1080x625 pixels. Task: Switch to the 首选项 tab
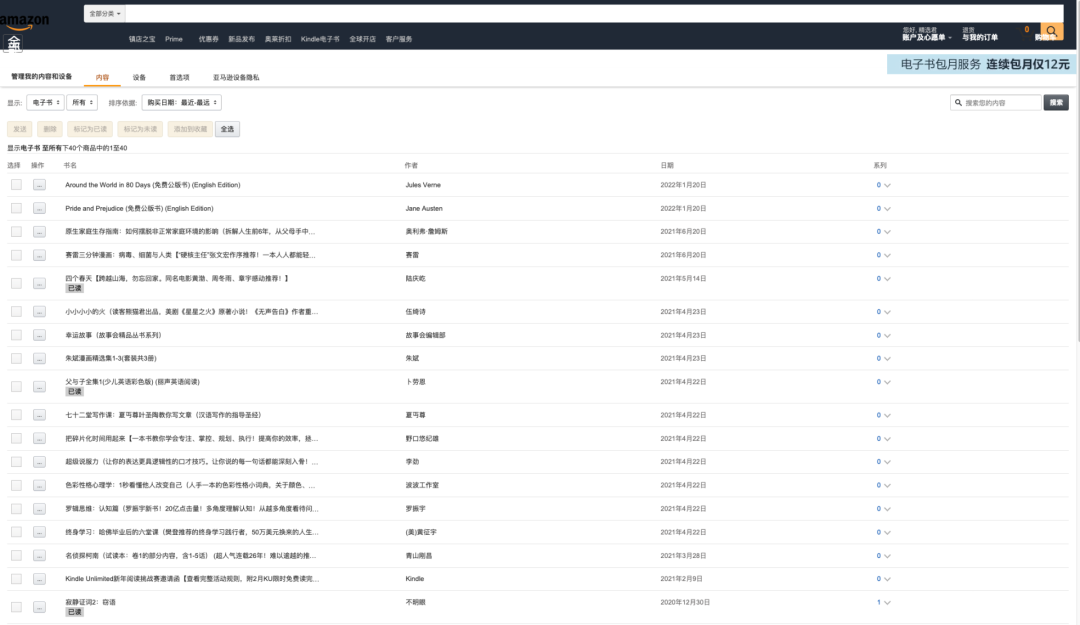[179, 77]
